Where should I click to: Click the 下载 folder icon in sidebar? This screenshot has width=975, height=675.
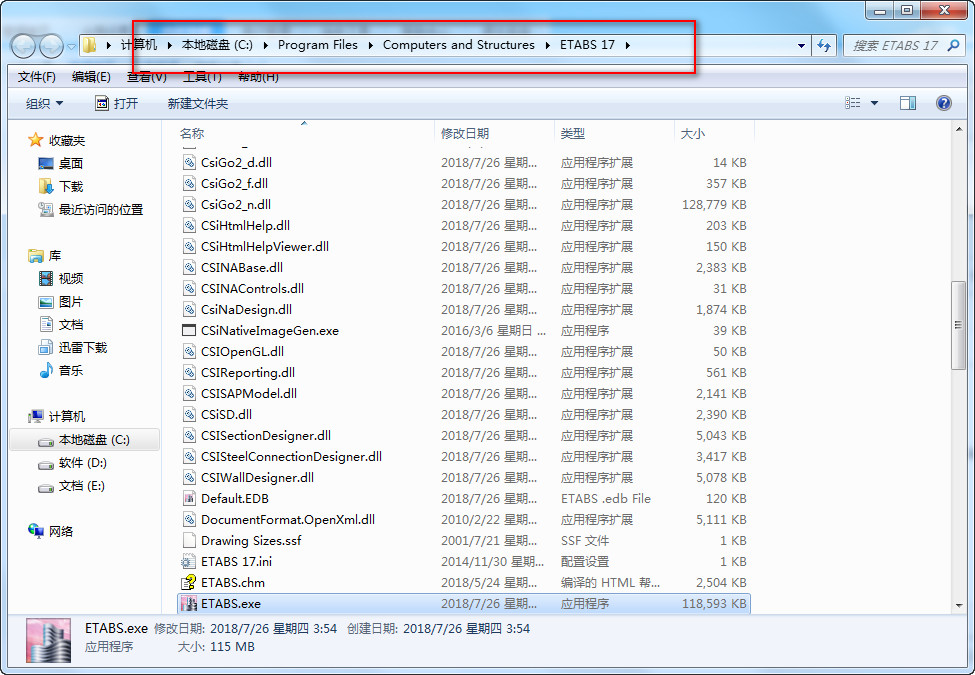click(46, 186)
